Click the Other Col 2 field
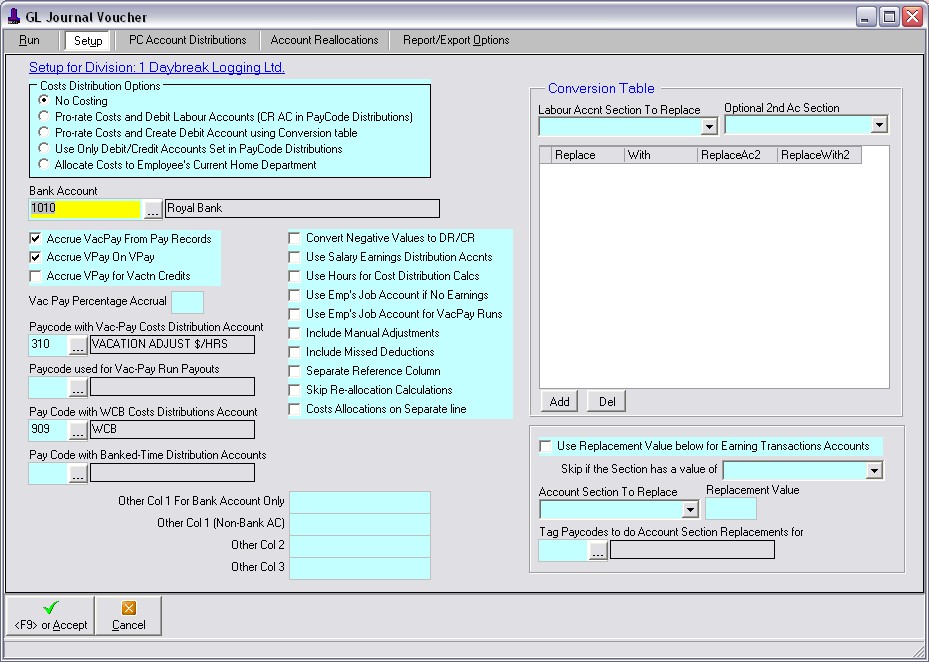The height and width of the screenshot is (662, 929). 360,546
